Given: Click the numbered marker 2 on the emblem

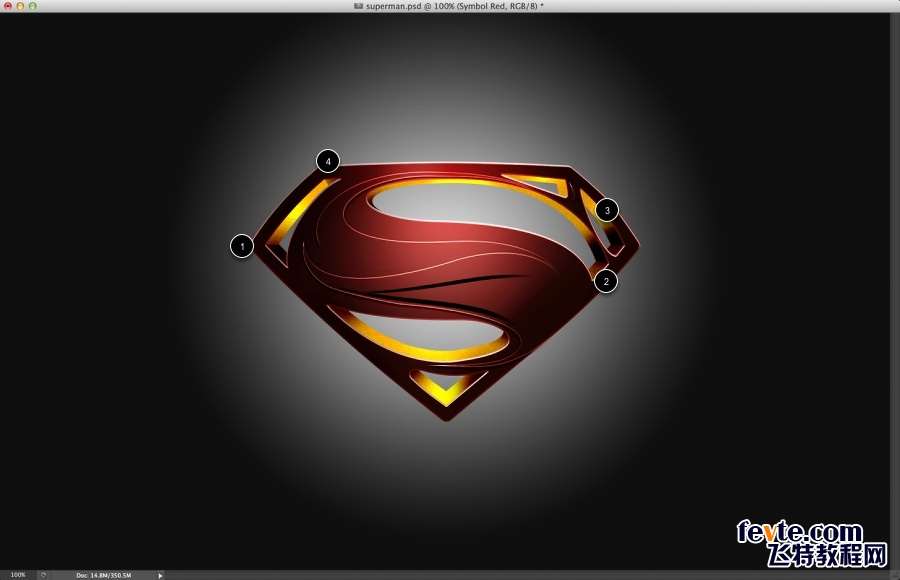Looking at the screenshot, I should pos(605,282).
